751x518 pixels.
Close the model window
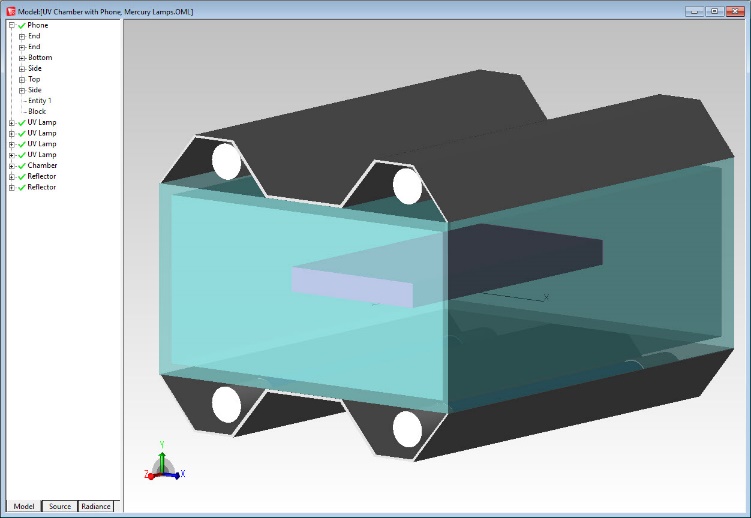pyautogui.click(x=735, y=11)
